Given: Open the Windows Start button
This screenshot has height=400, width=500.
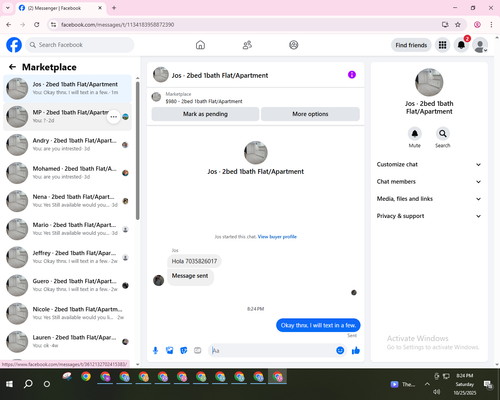Looking at the screenshot, I should click(x=9, y=384).
